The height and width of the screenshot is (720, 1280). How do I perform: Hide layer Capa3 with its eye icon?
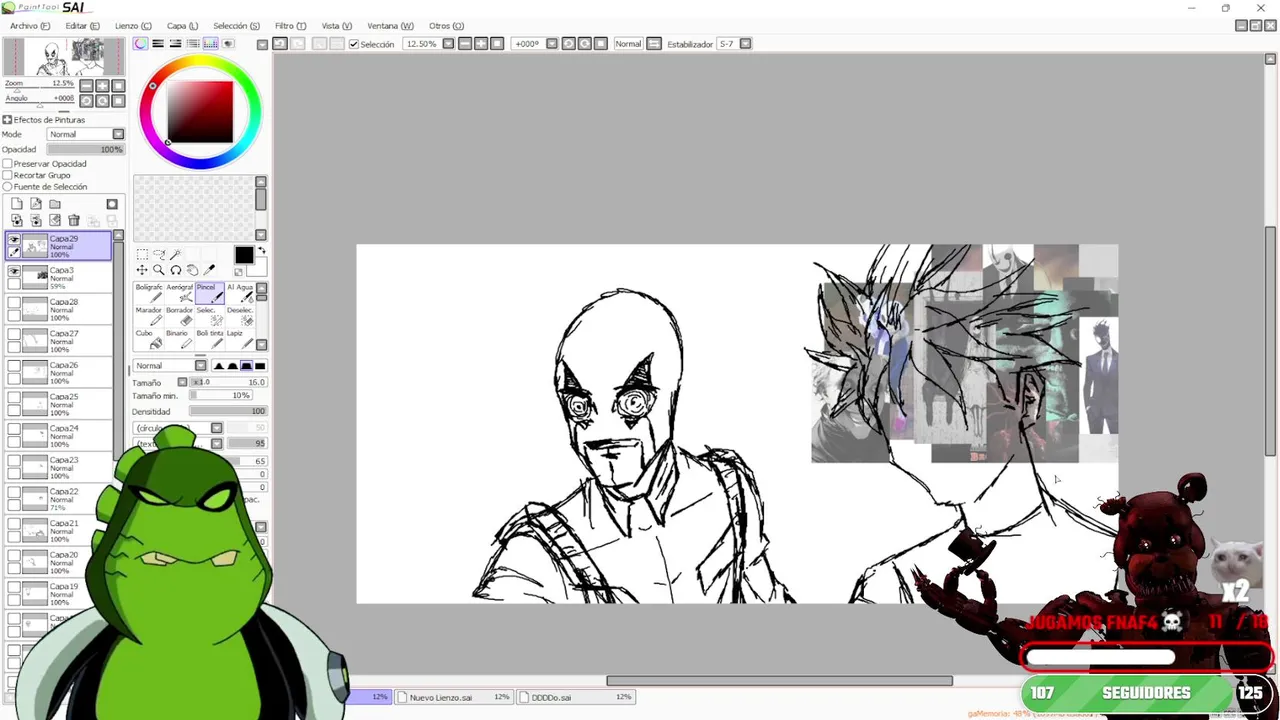[14, 271]
